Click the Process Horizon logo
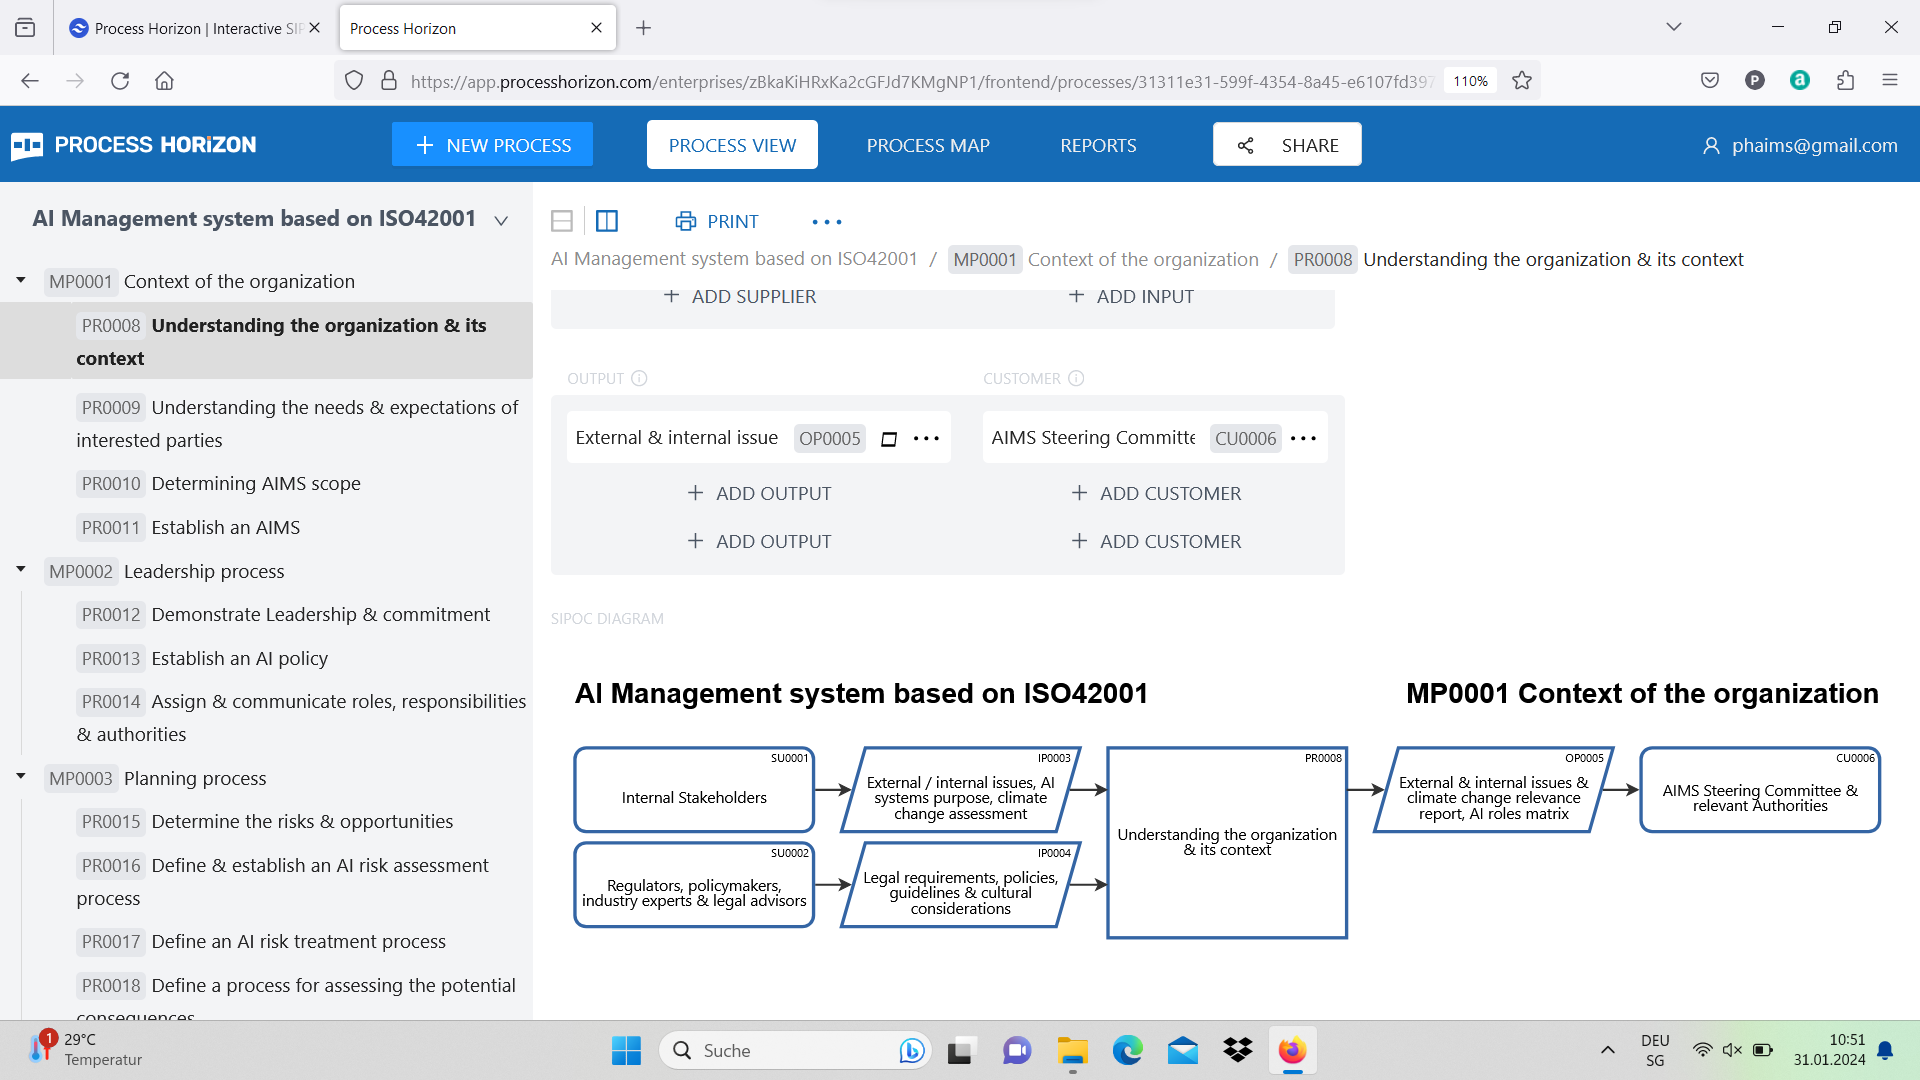 pos(134,145)
